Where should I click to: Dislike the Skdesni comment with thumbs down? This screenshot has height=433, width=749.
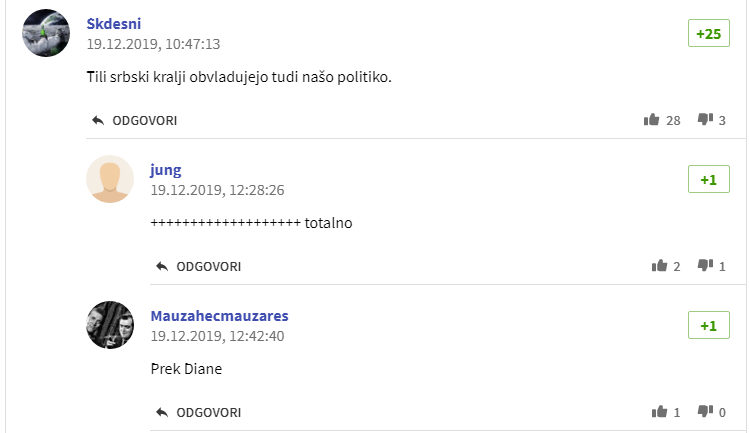704,120
